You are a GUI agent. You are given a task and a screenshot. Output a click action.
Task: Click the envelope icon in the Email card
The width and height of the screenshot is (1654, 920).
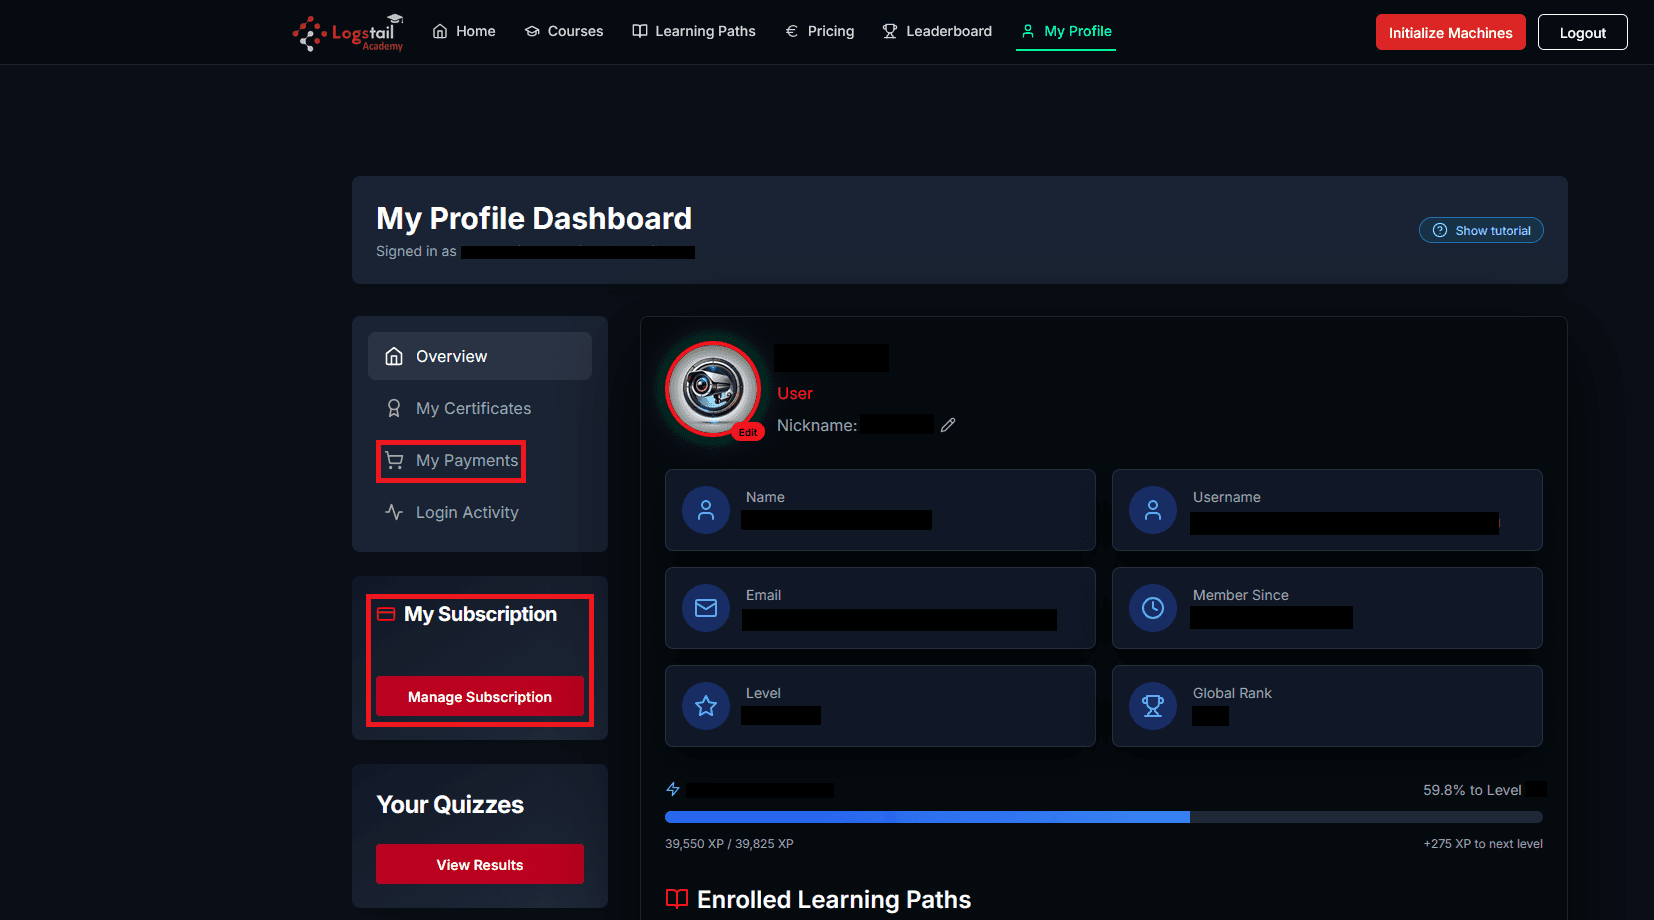pos(706,608)
